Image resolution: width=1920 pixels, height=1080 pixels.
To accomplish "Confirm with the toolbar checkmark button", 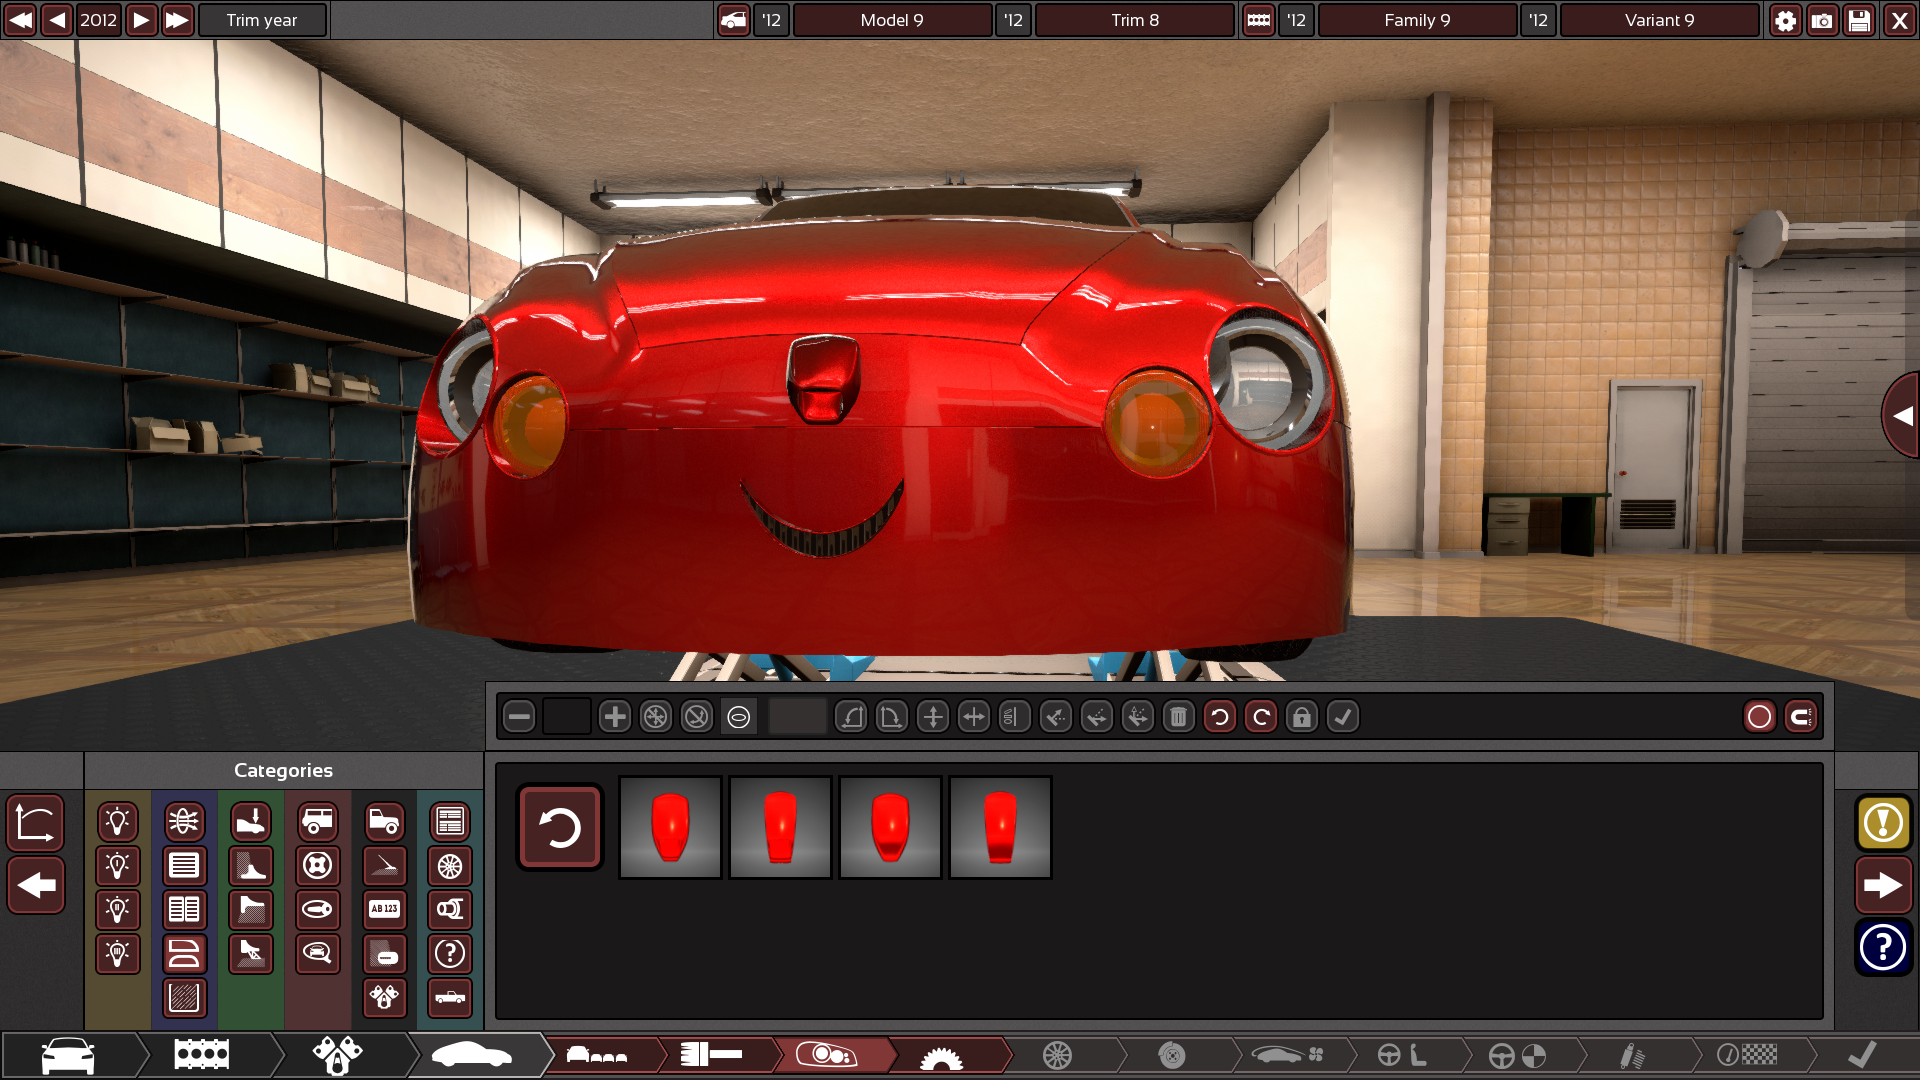I will click(x=1343, y=717).
